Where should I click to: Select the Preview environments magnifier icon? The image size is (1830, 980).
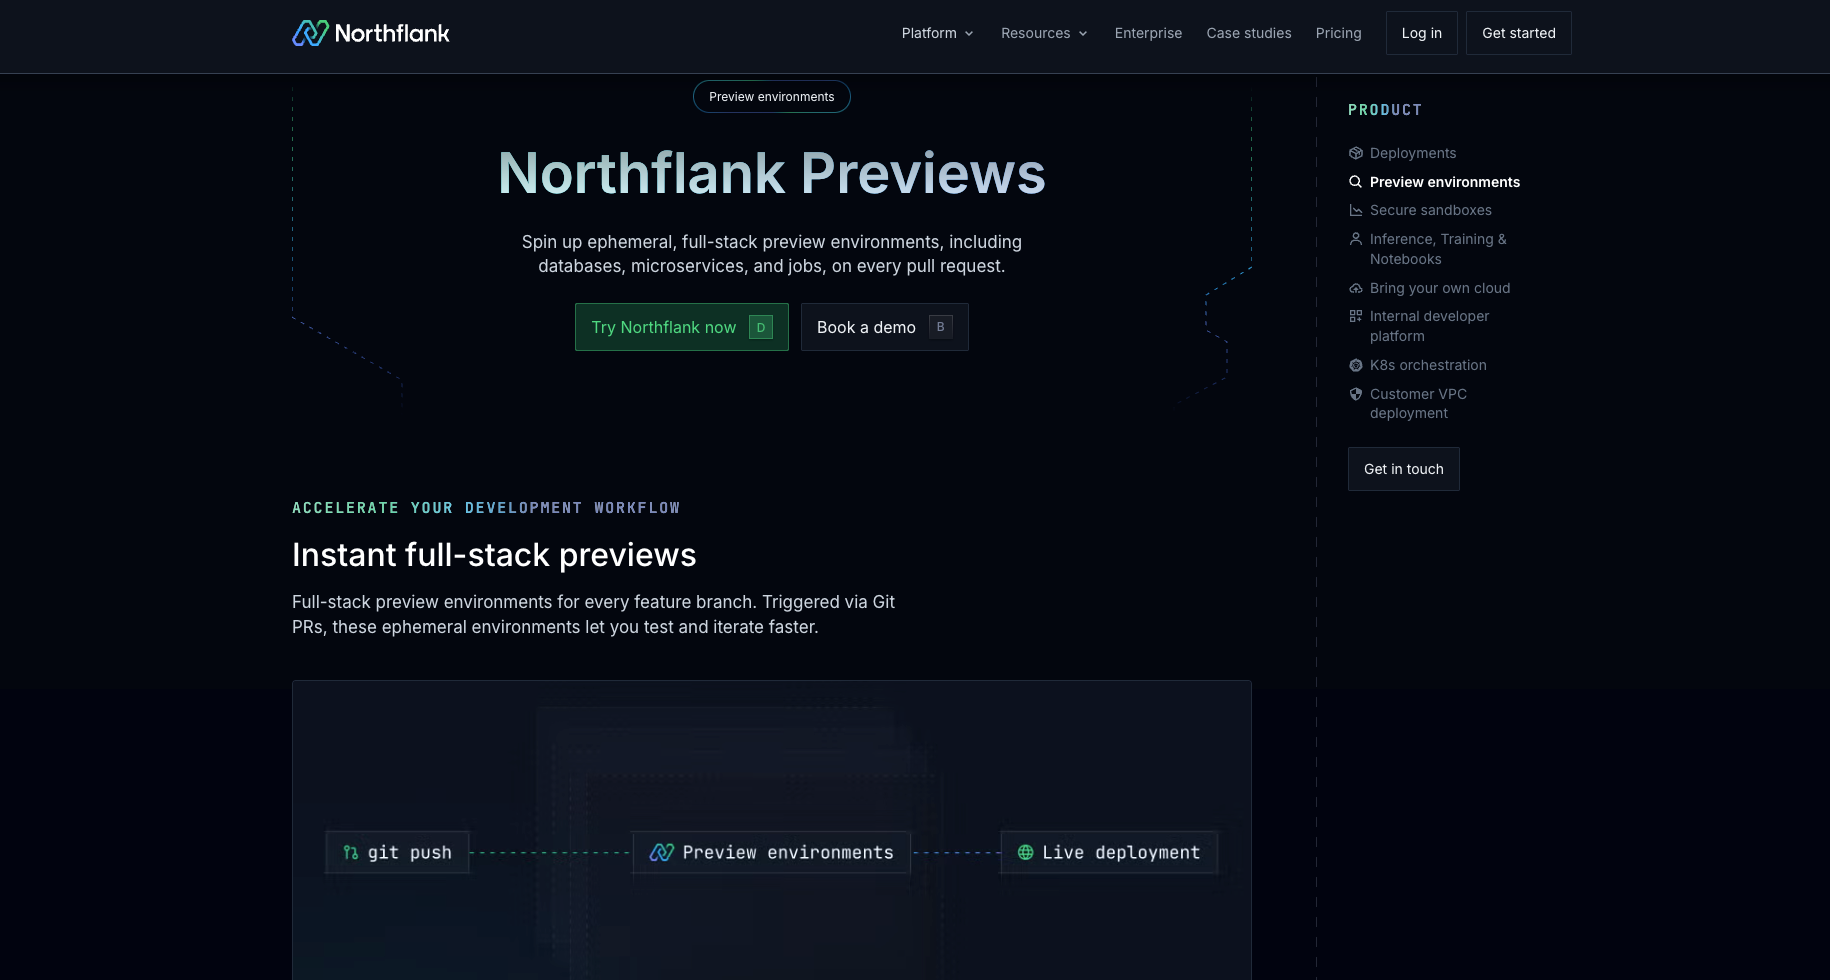pos(1356,182)
